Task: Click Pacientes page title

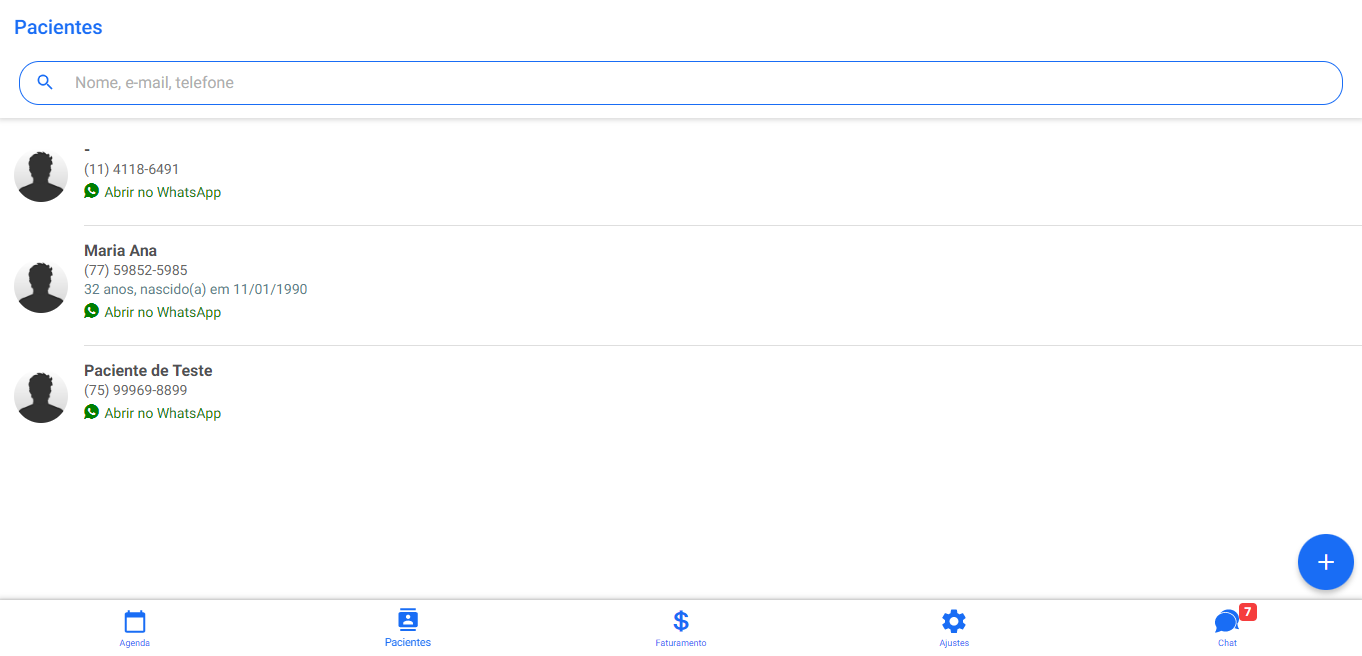Action: (x=58, y=27)
